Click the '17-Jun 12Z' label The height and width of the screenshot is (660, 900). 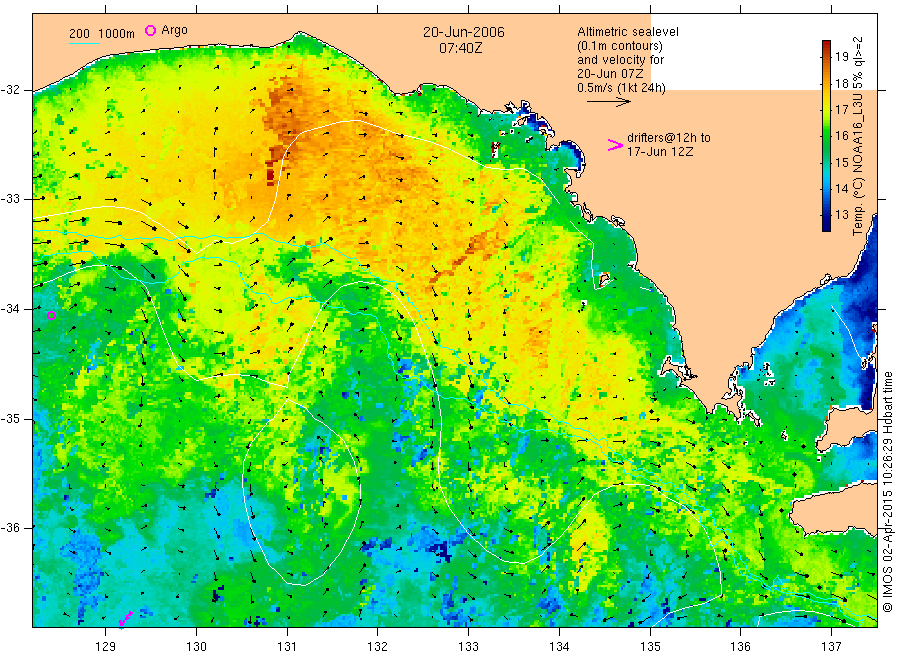660,152
